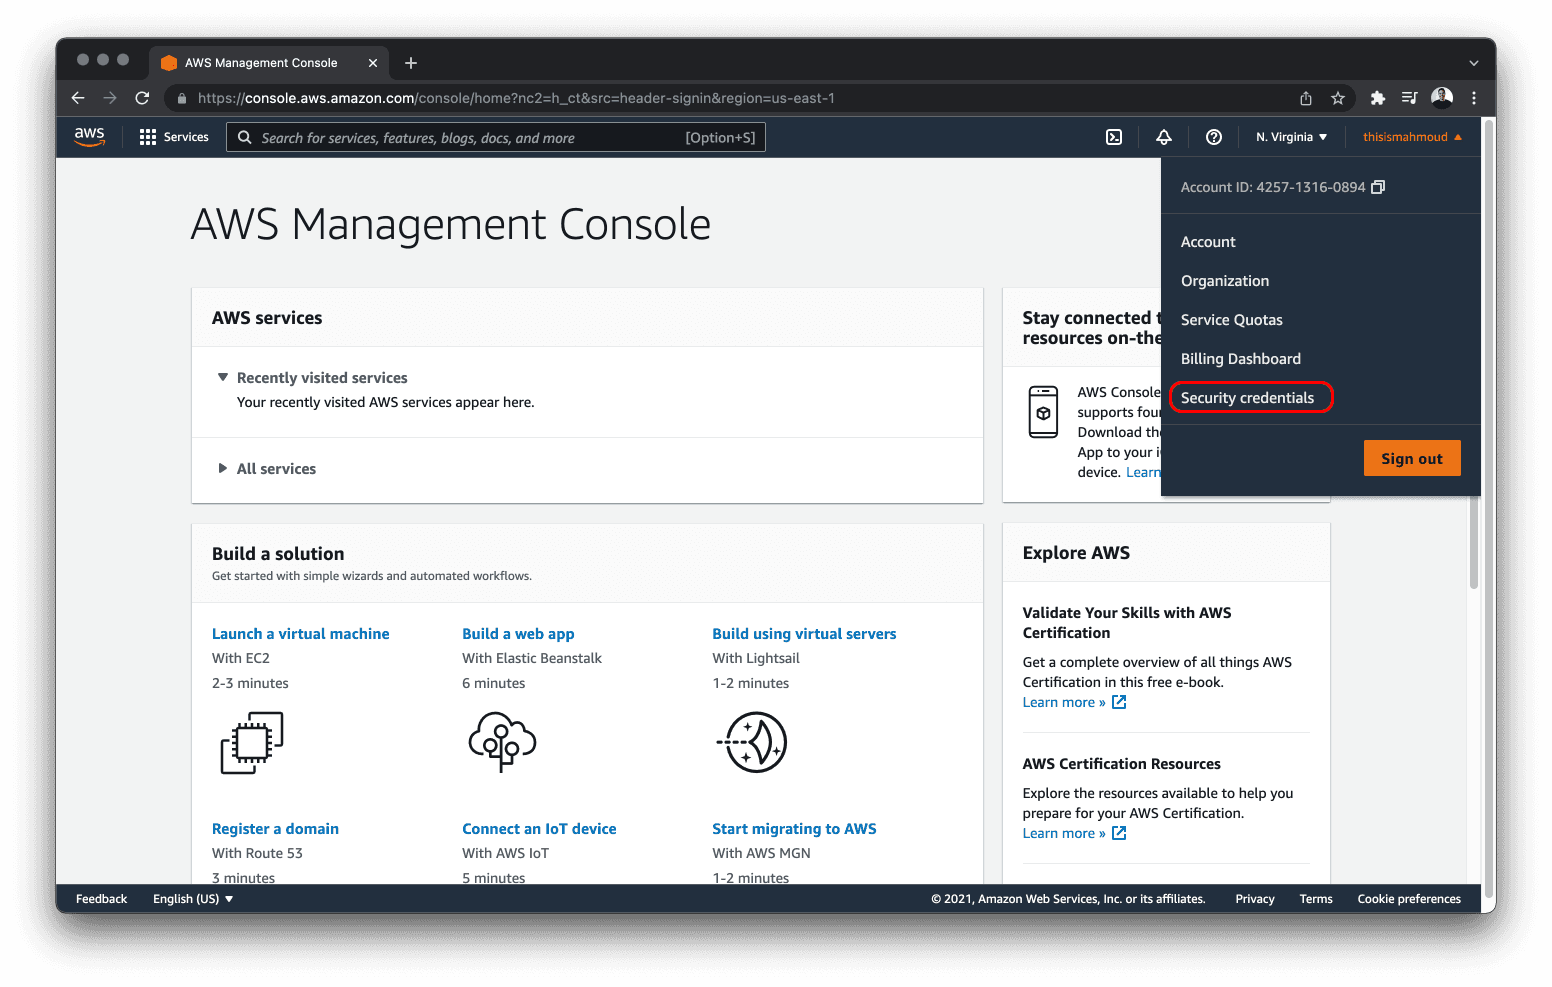Open the N. Virginia region dropdown
The image size is (1552, 987).
(x=1291, y=137)
